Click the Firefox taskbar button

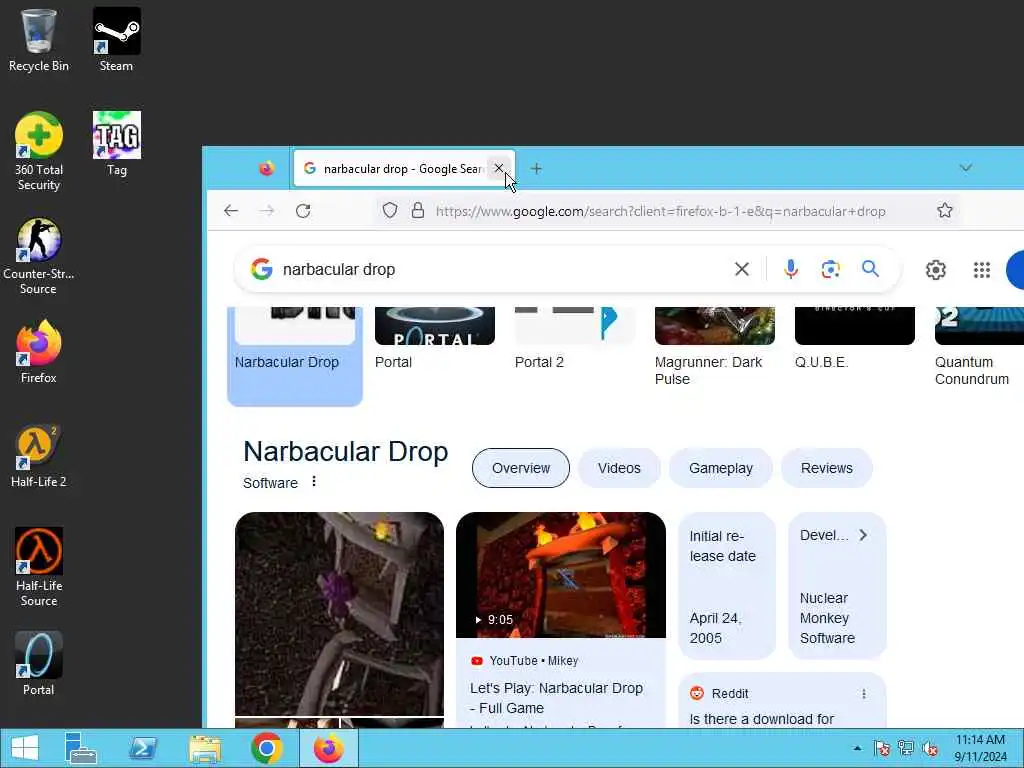(x=328, y=748)
